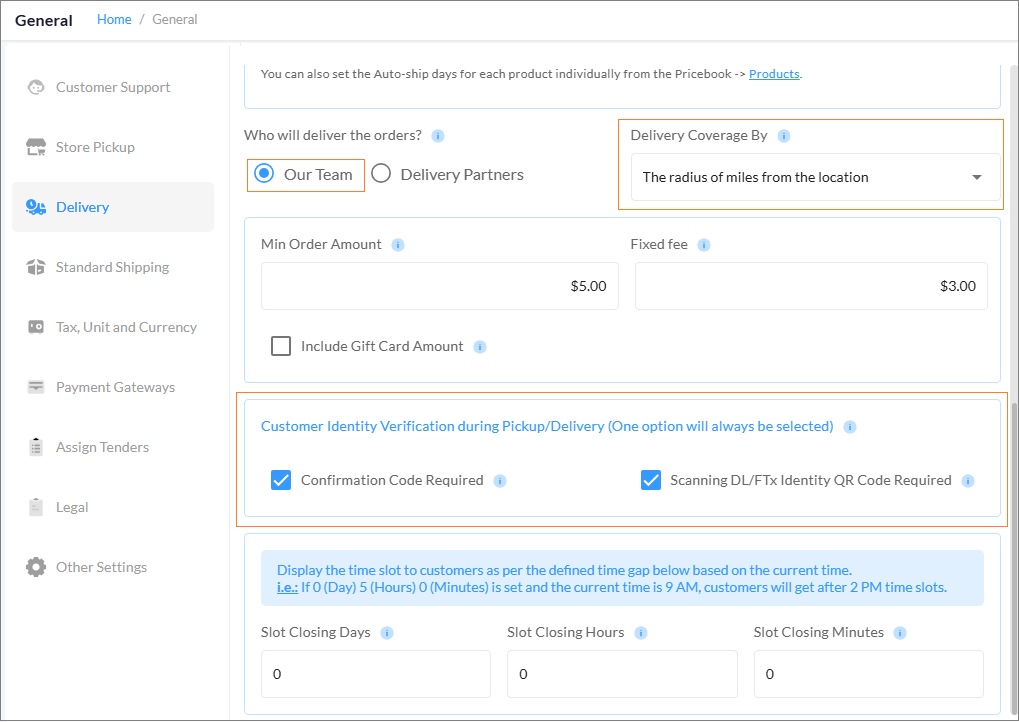Image resolution: width=1019 pixels, height=722 pixels.
Task: Open Other Settings section
Action: coord(113,567)
